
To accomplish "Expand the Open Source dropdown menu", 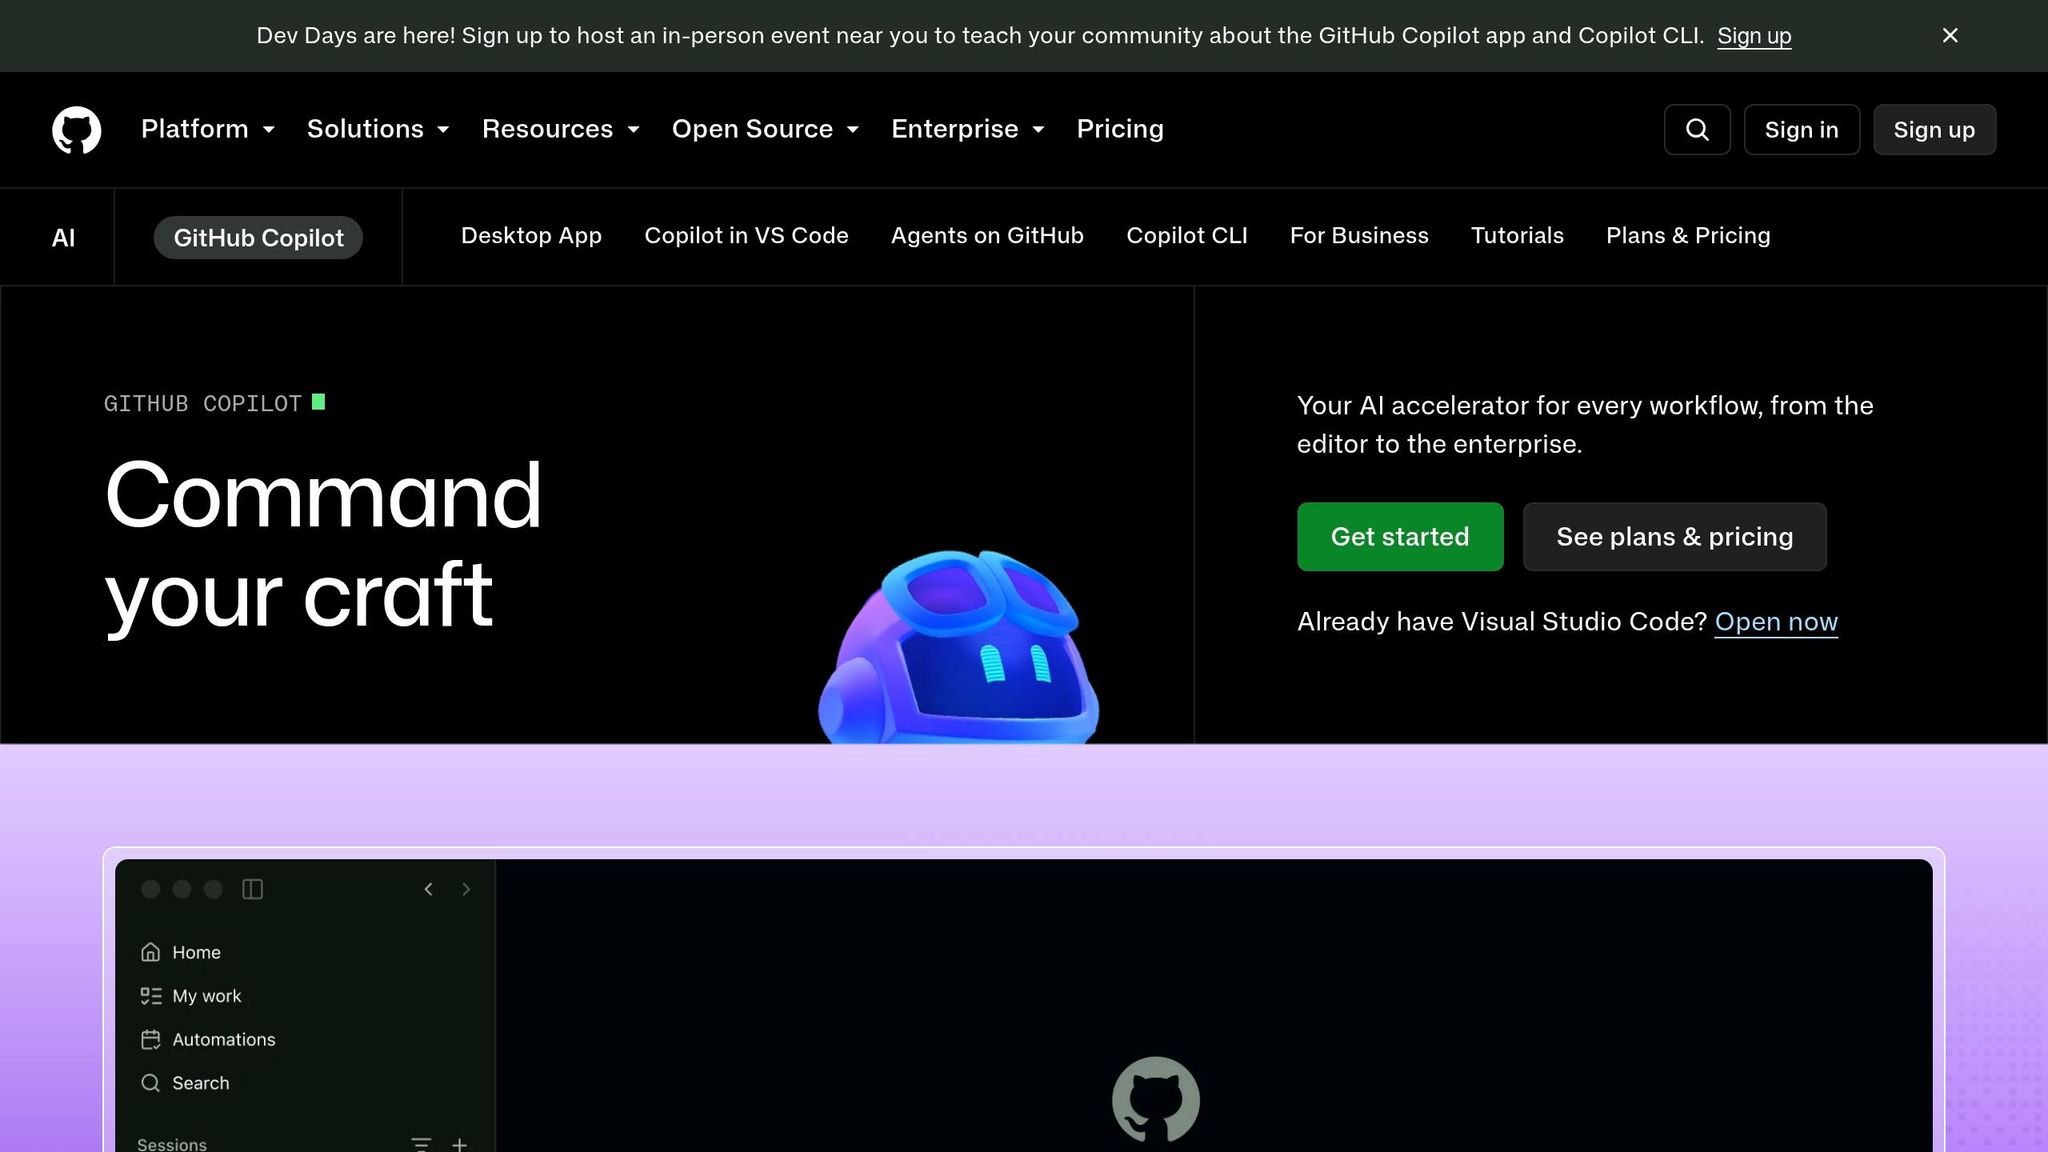I will click(x=765, y=129).
